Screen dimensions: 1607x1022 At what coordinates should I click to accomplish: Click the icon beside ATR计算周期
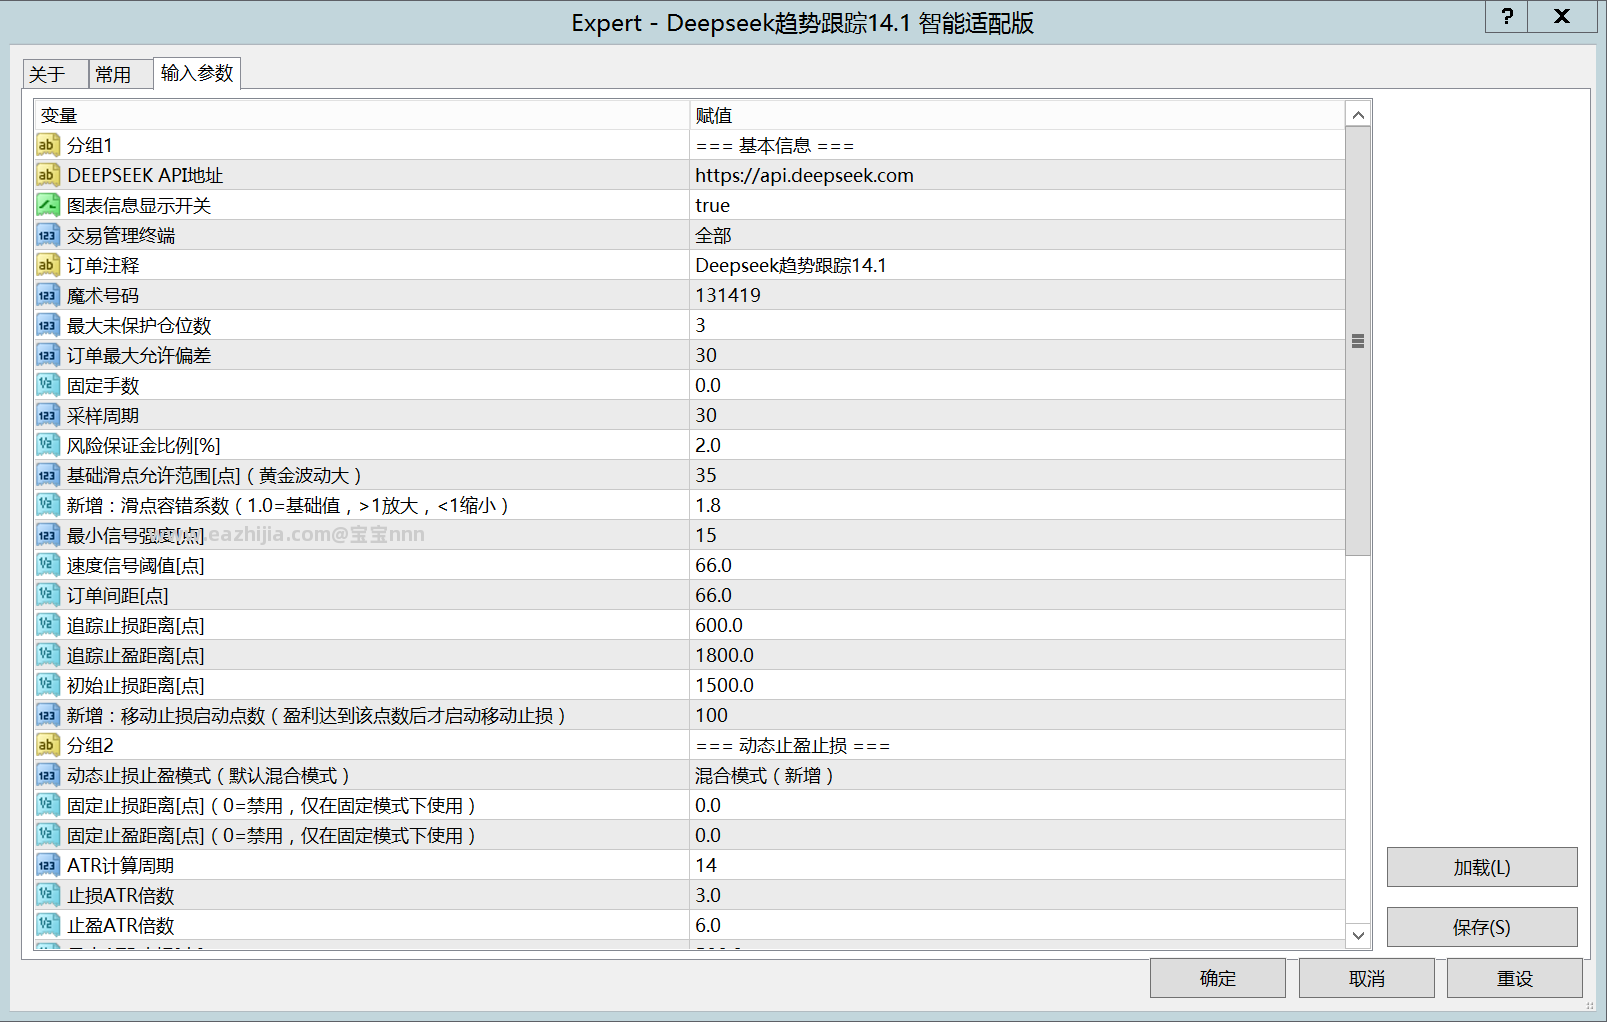[x=47, y=865]
